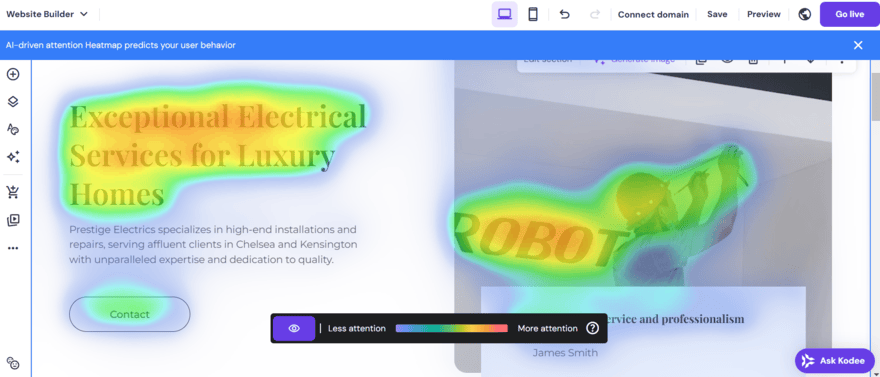Image resolution: width=880 pixels, height=377 pixels.
Task: Undo the last change
Action: (565, 14)
